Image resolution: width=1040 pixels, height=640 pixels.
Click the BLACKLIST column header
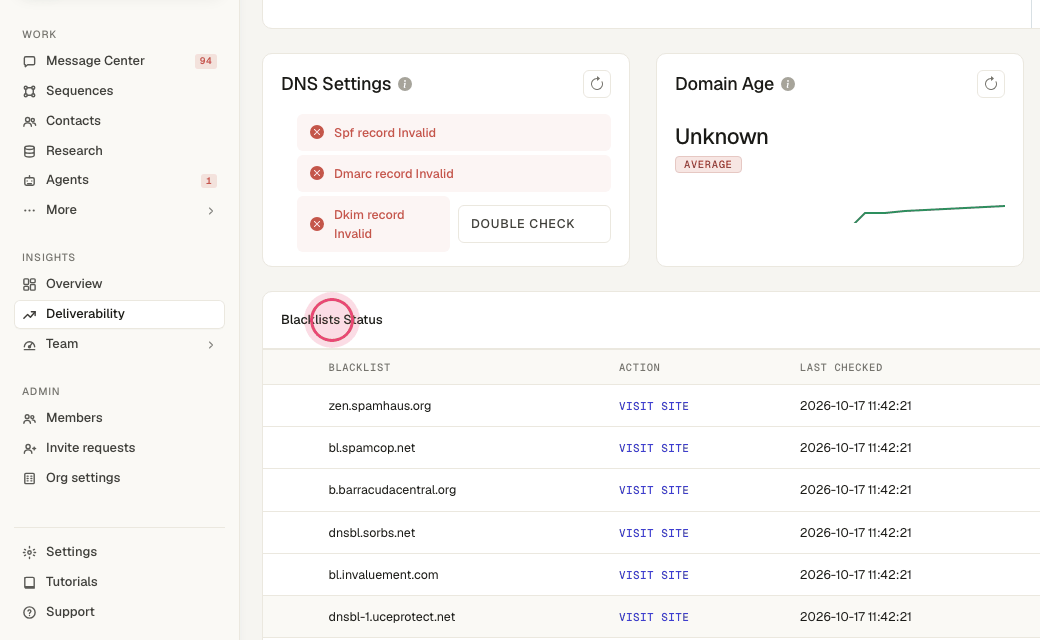point(359,367)
